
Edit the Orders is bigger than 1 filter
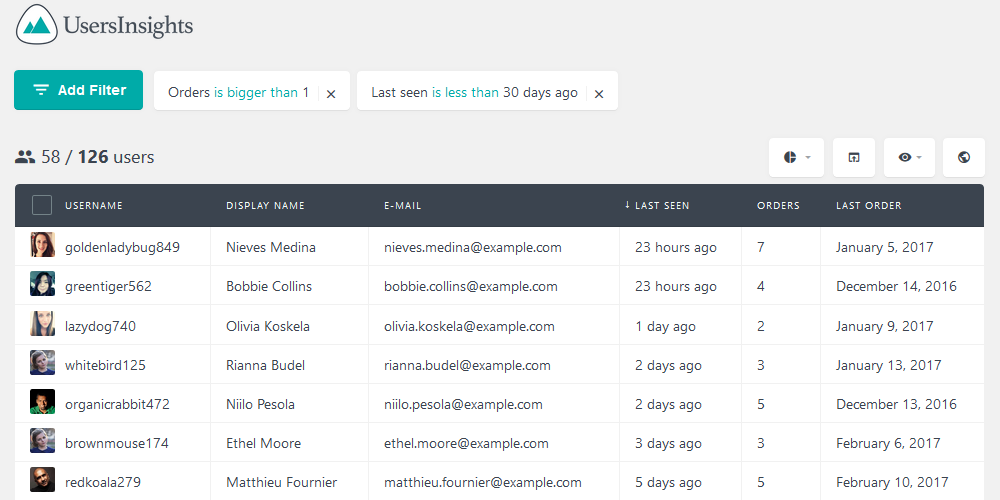[238, 92]
